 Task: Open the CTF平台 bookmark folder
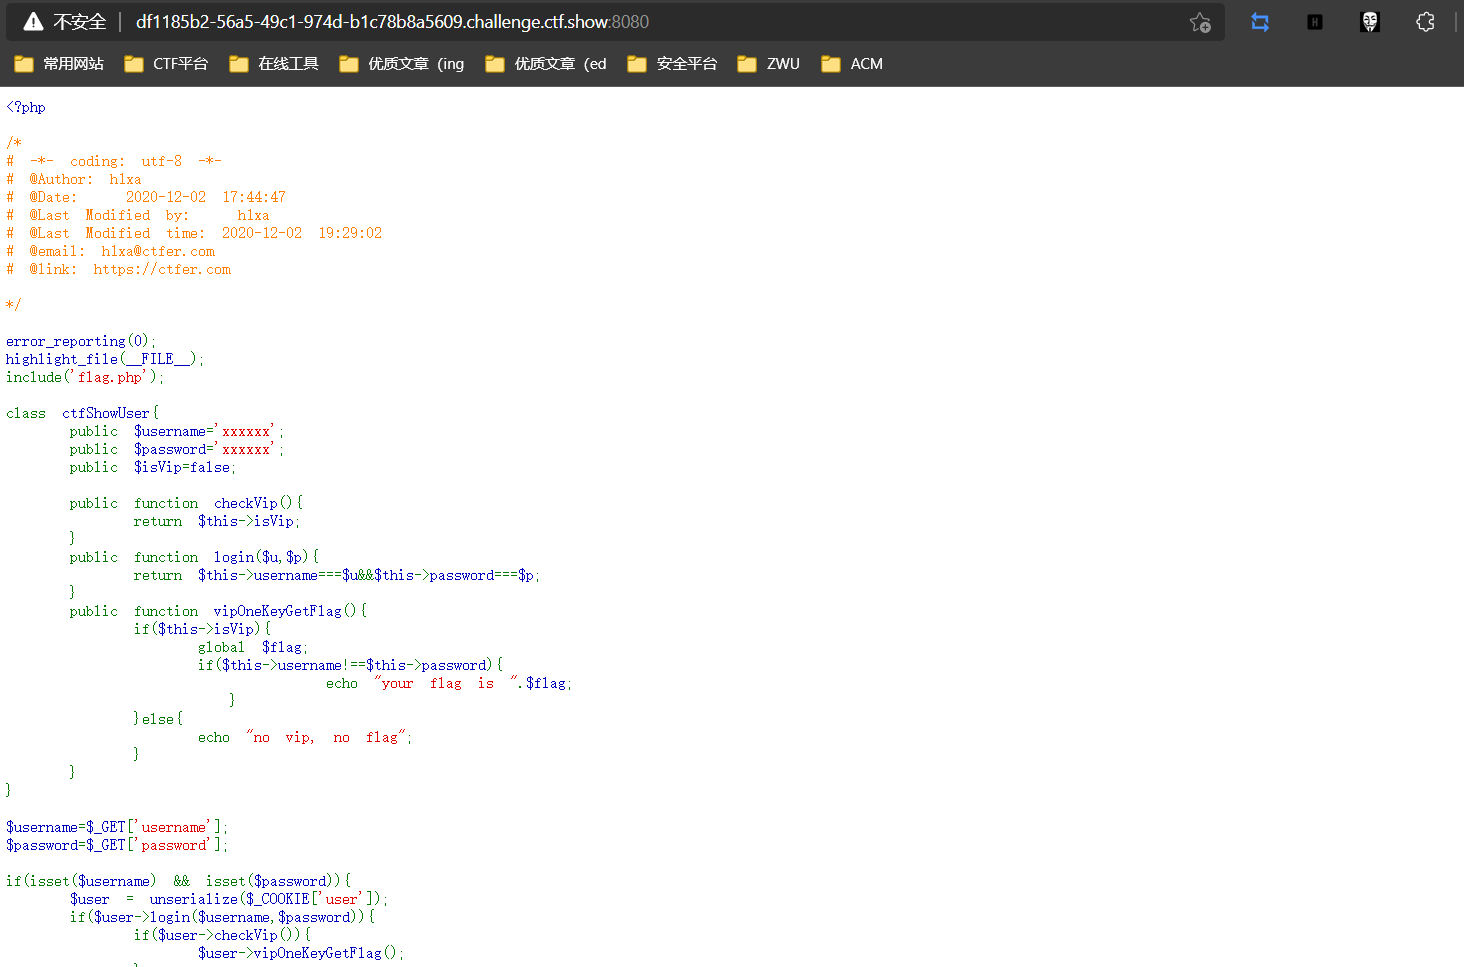(166, 64)
